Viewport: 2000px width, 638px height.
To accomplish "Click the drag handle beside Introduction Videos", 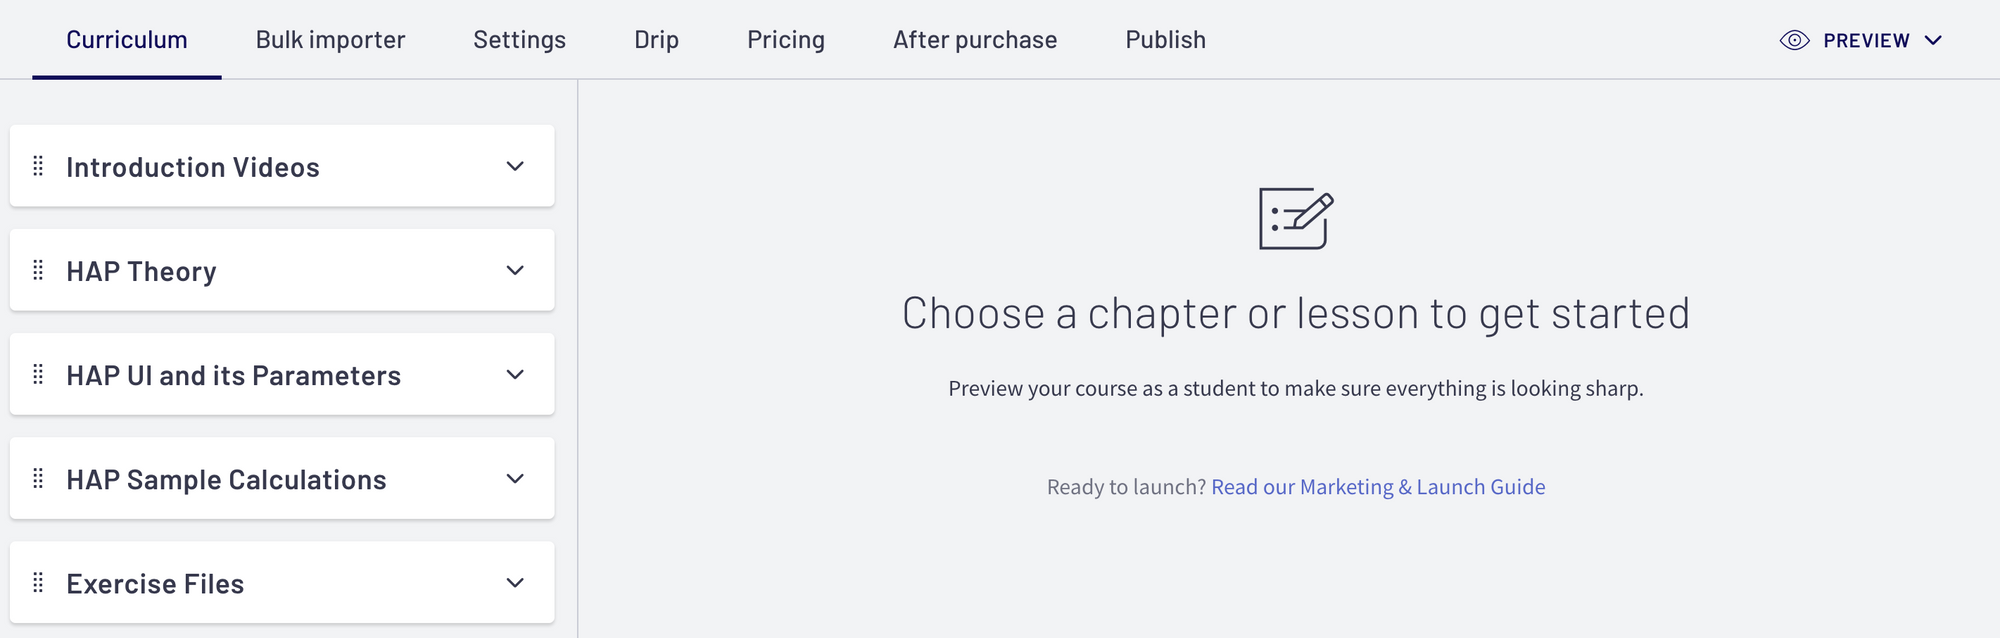I will click(x=38, y=166).
